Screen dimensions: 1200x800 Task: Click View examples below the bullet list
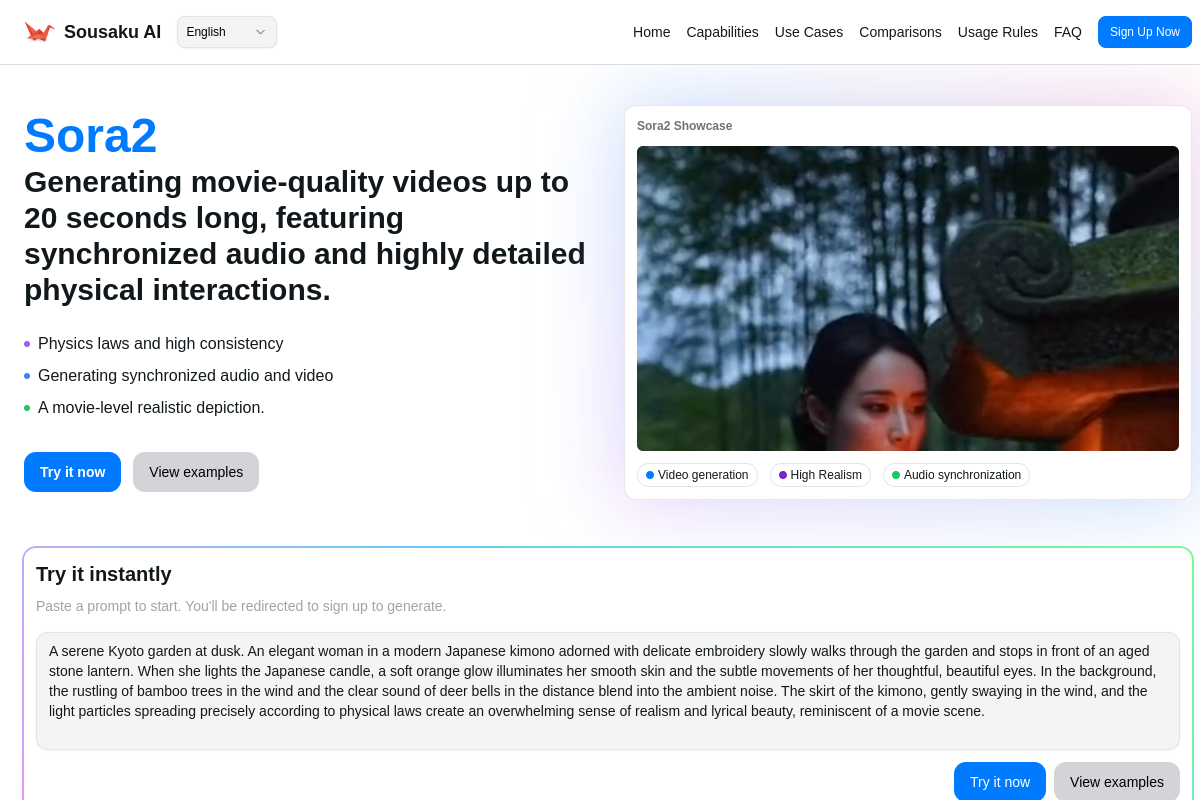(x=196, y=472)
